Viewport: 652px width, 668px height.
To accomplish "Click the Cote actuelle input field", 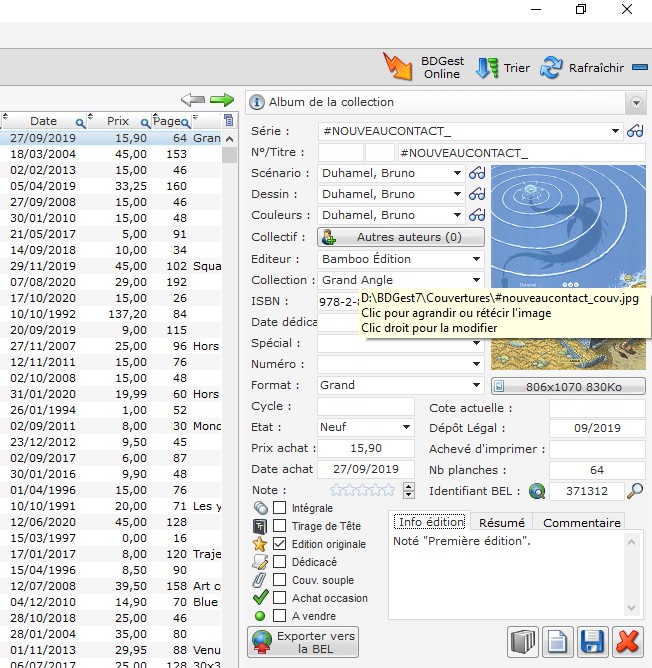I will (597, 408).
